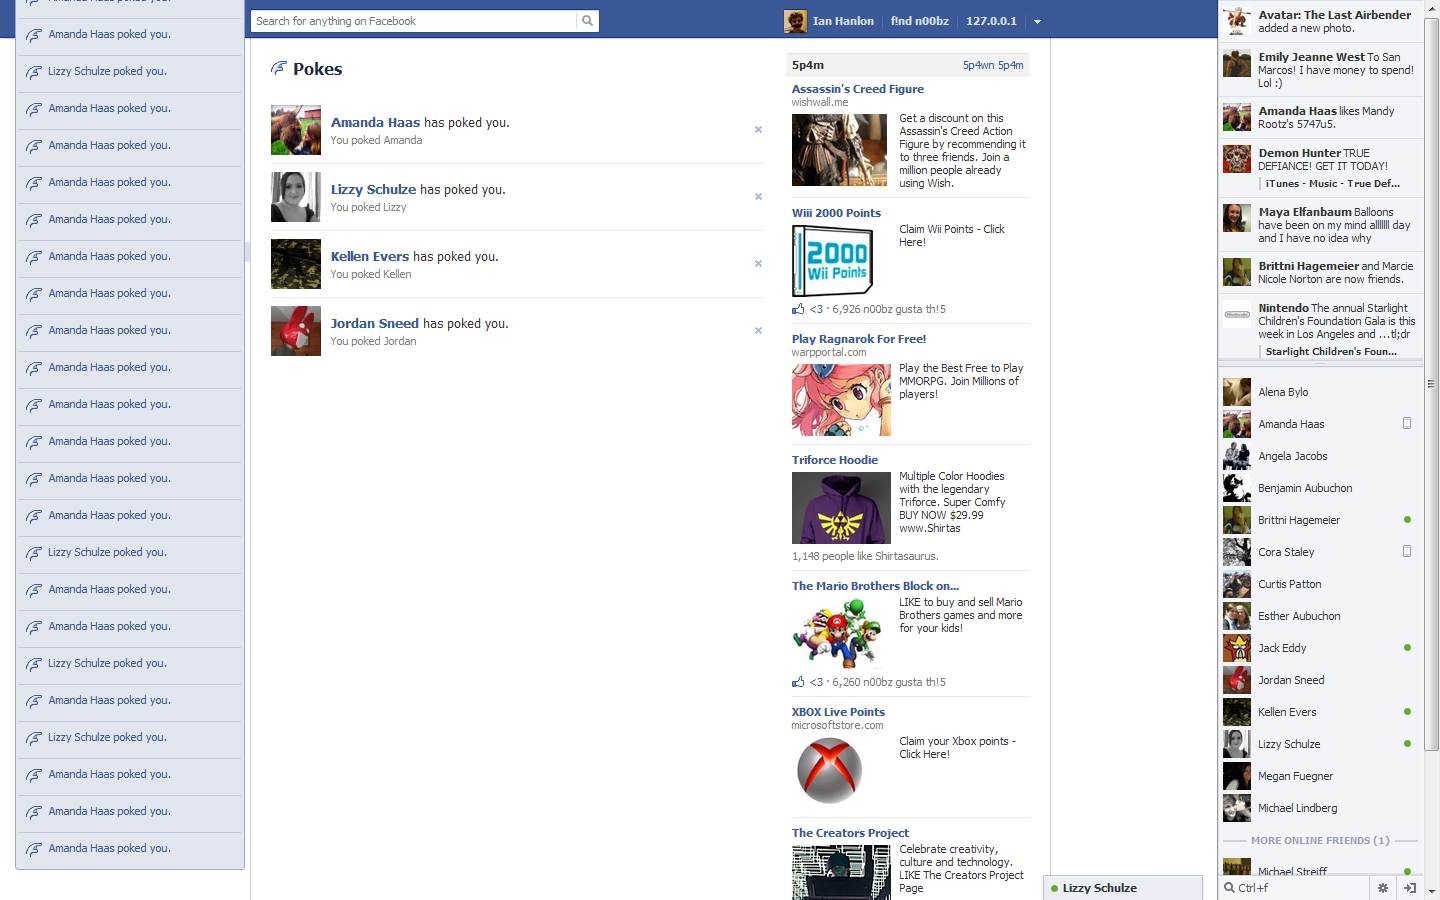This screenshot has width=1440, height=900.
Task: Open the 'XBOX Live Points' ad title
Action: (x=838, y=712)
